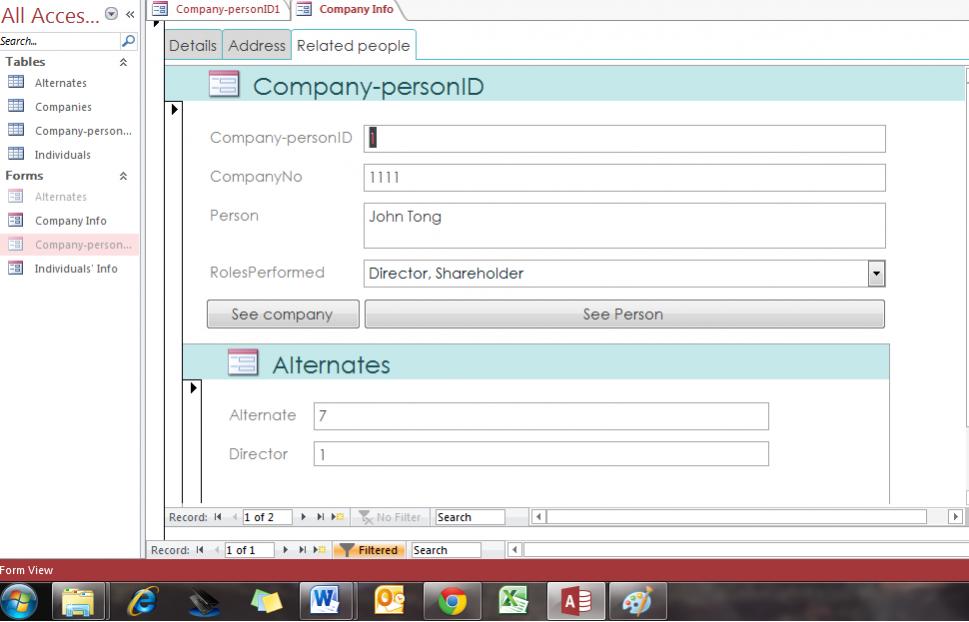Open the Individuals table
969x622 pixels.
pyautogui.click(x=62, y=155)
